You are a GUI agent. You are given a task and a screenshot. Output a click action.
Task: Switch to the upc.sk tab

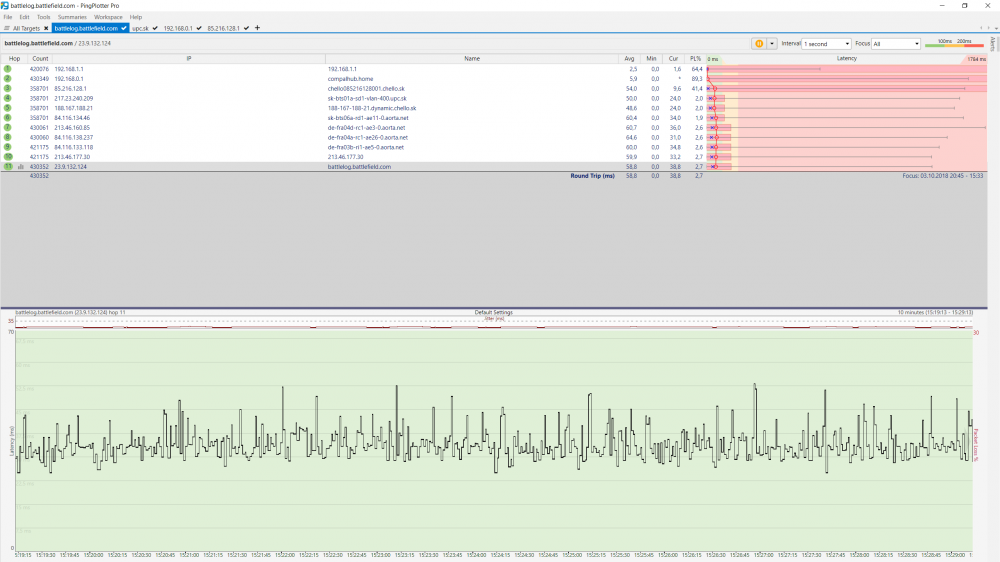(x=140, y=28)
